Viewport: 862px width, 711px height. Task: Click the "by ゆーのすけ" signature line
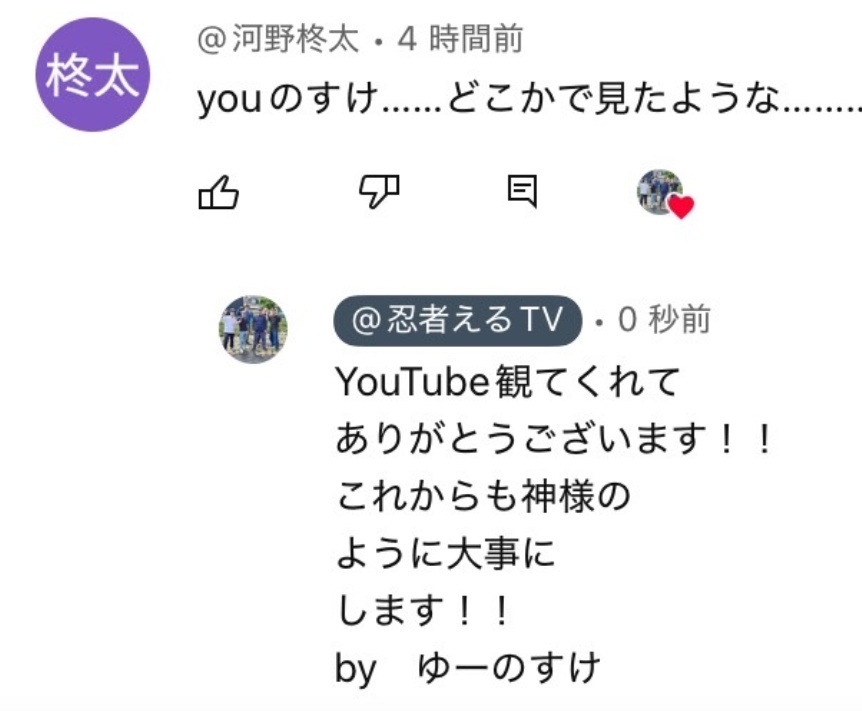(x=468, y=669)
